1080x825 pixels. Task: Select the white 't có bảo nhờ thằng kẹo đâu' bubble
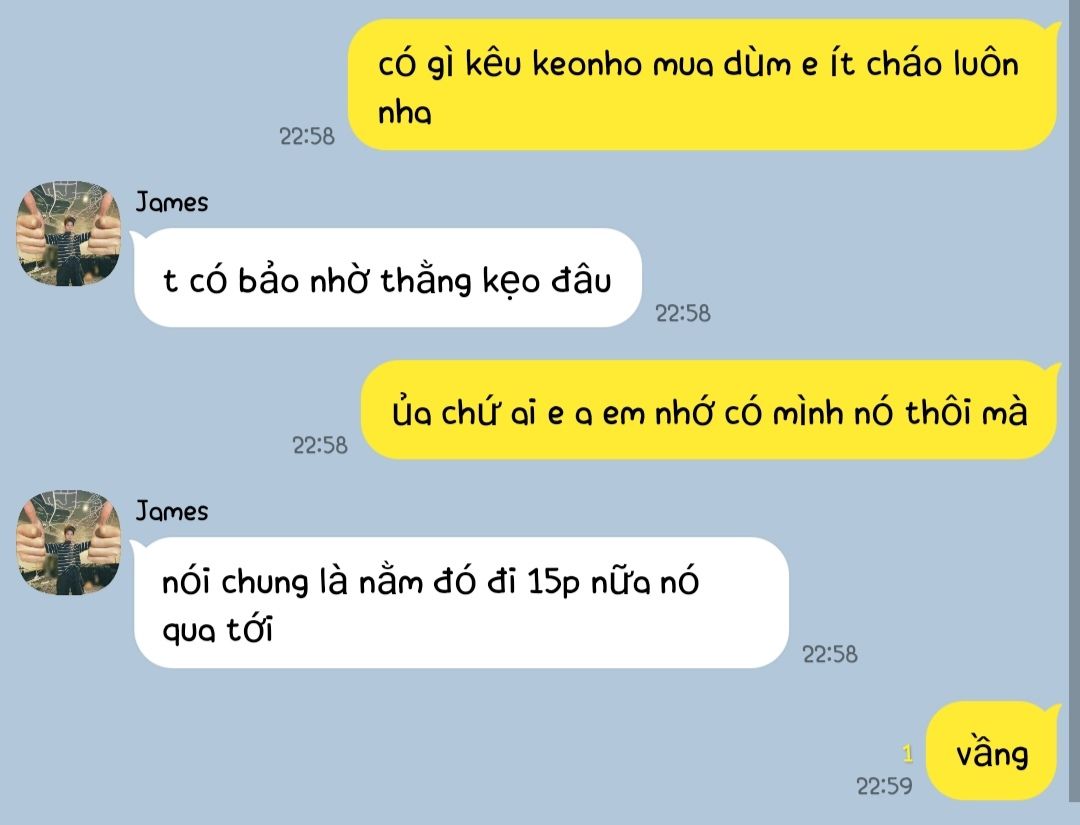coord(387,278)
